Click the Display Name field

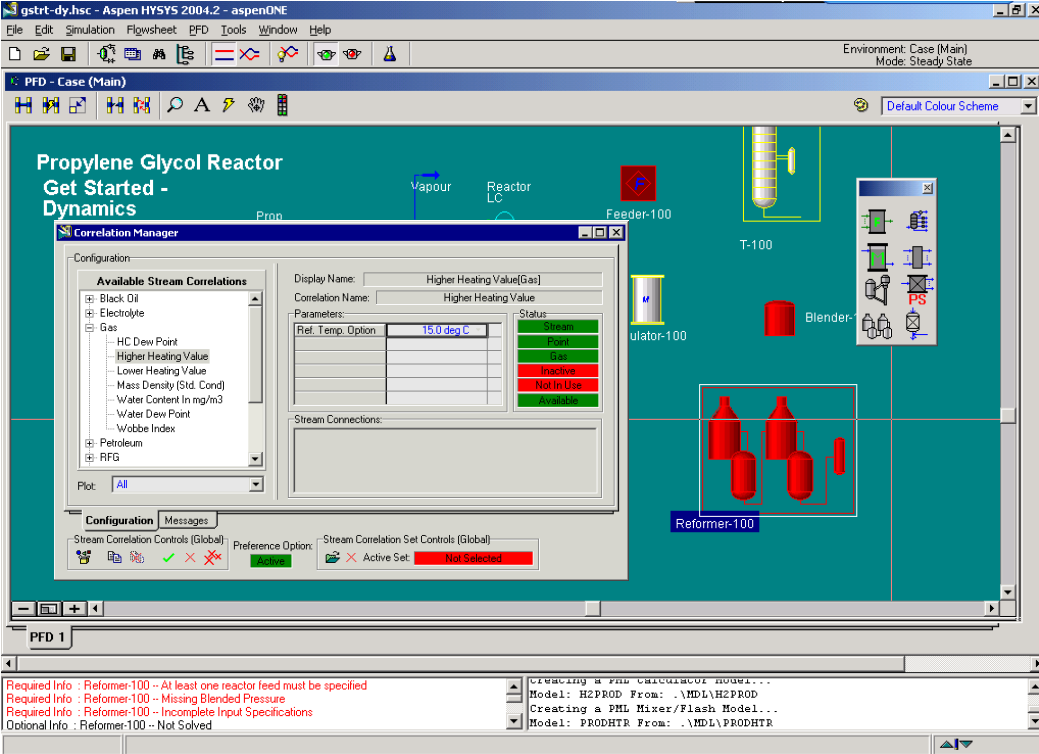483,280
